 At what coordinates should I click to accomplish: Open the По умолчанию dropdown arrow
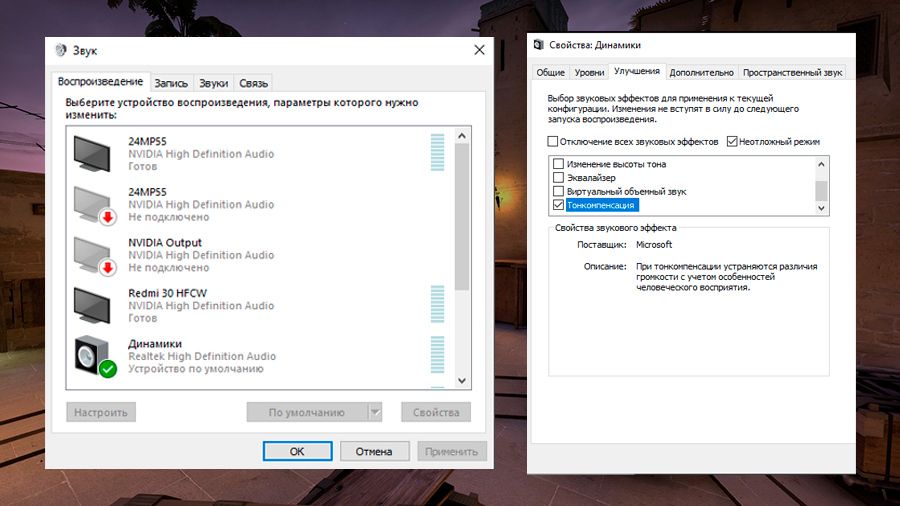(x=375, y=412)
